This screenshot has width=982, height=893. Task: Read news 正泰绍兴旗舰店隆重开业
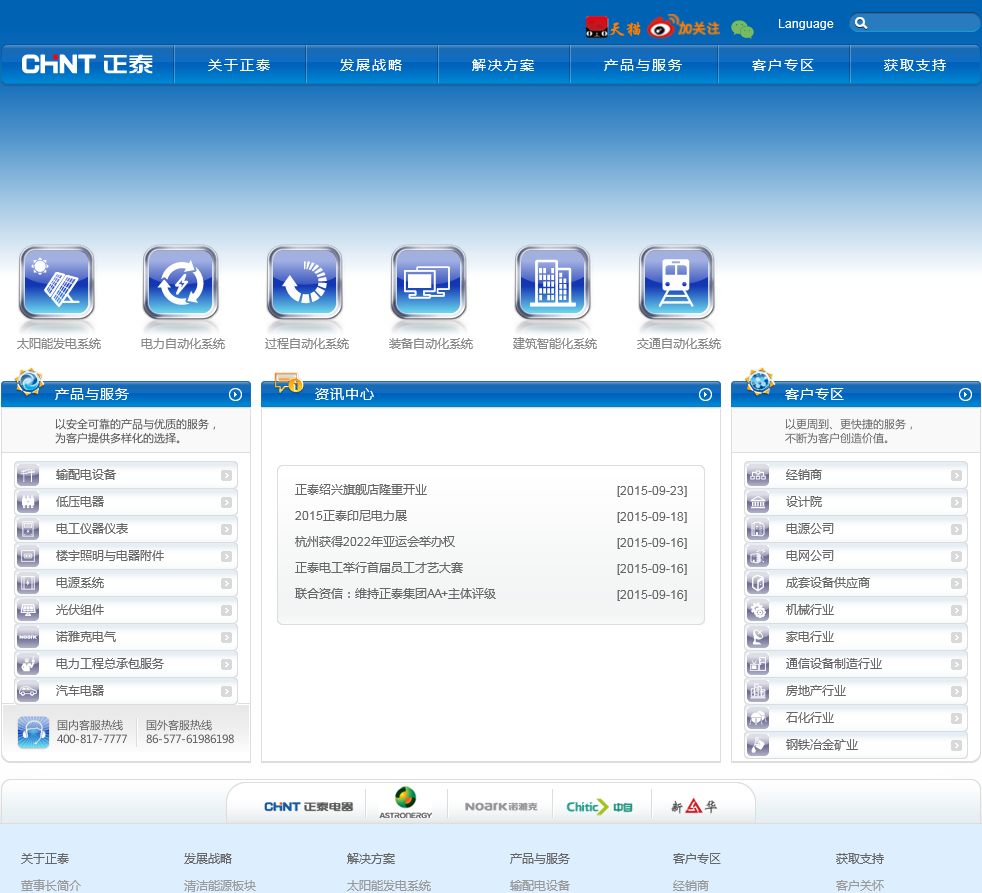tap(361, 490)
